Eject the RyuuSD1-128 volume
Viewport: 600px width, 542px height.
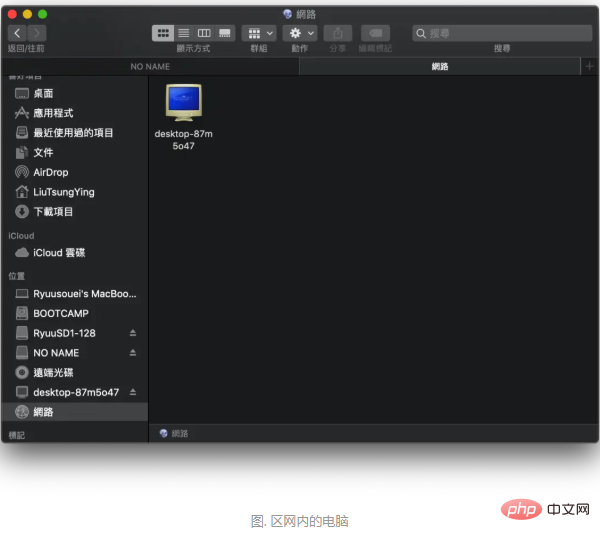point(133,333)
